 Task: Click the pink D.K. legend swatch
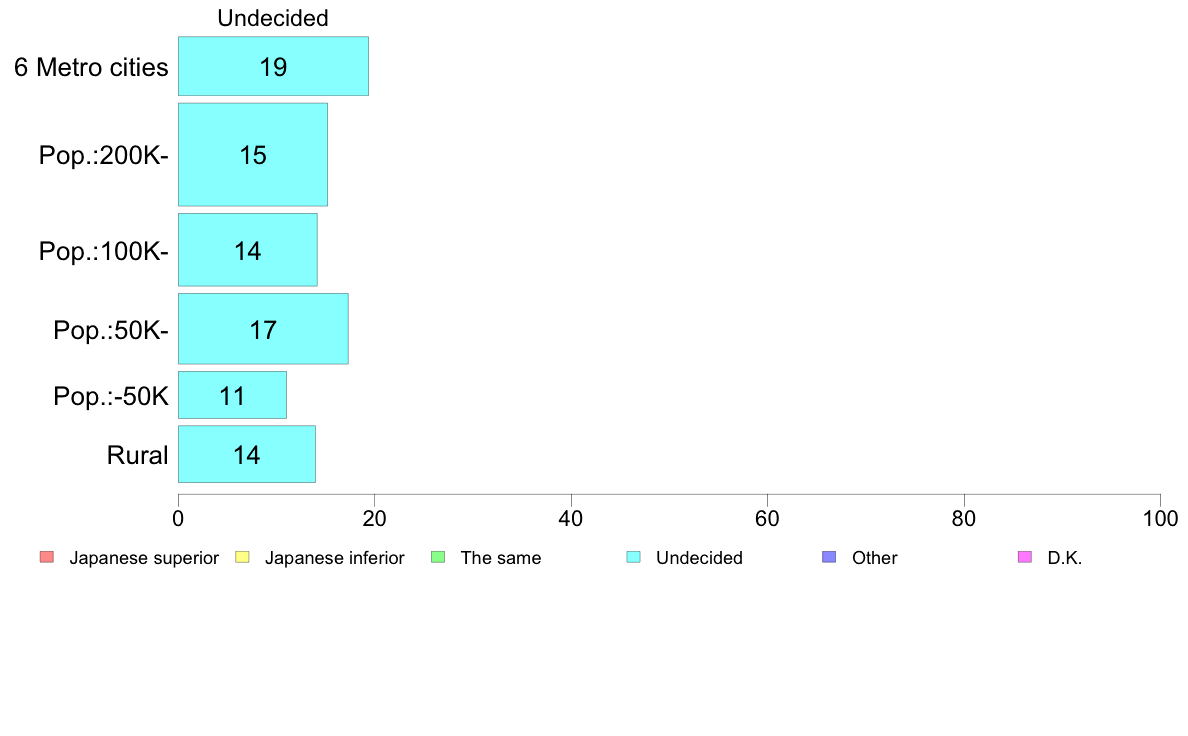1025,557
